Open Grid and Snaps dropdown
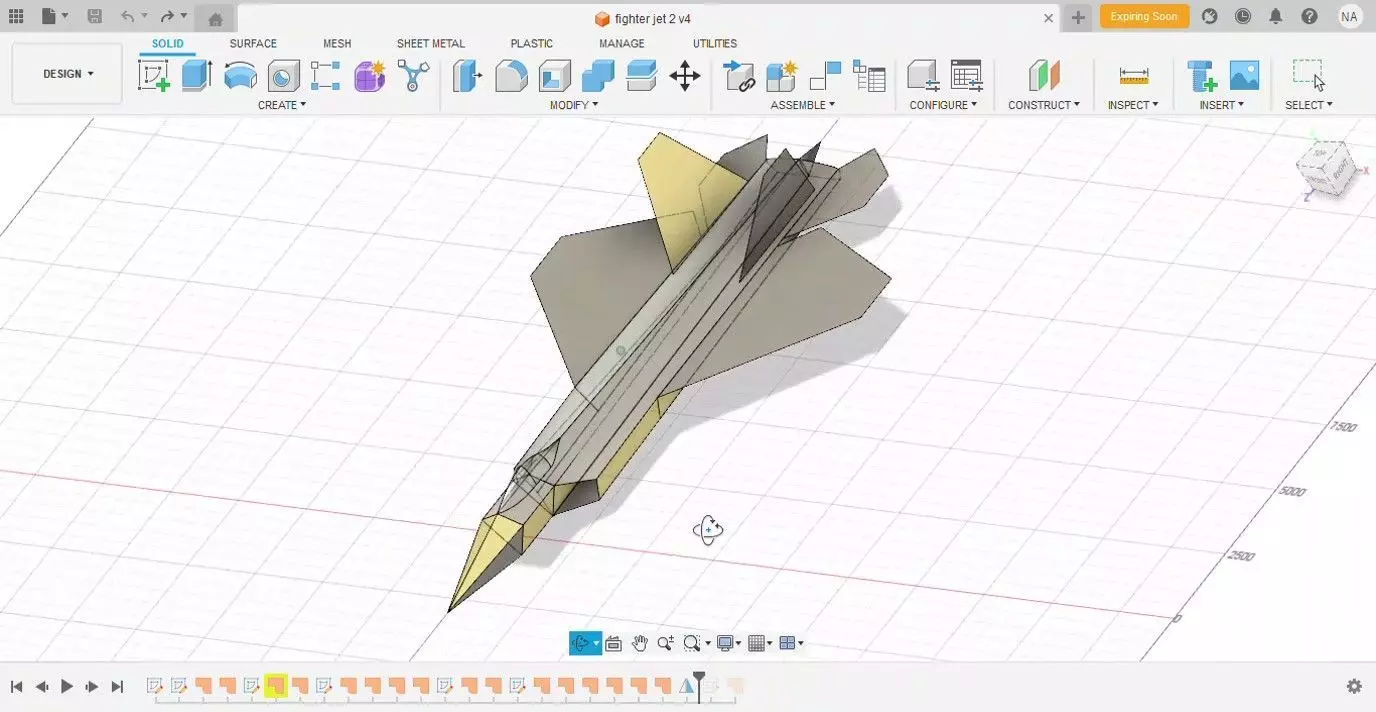 point(761,643)
